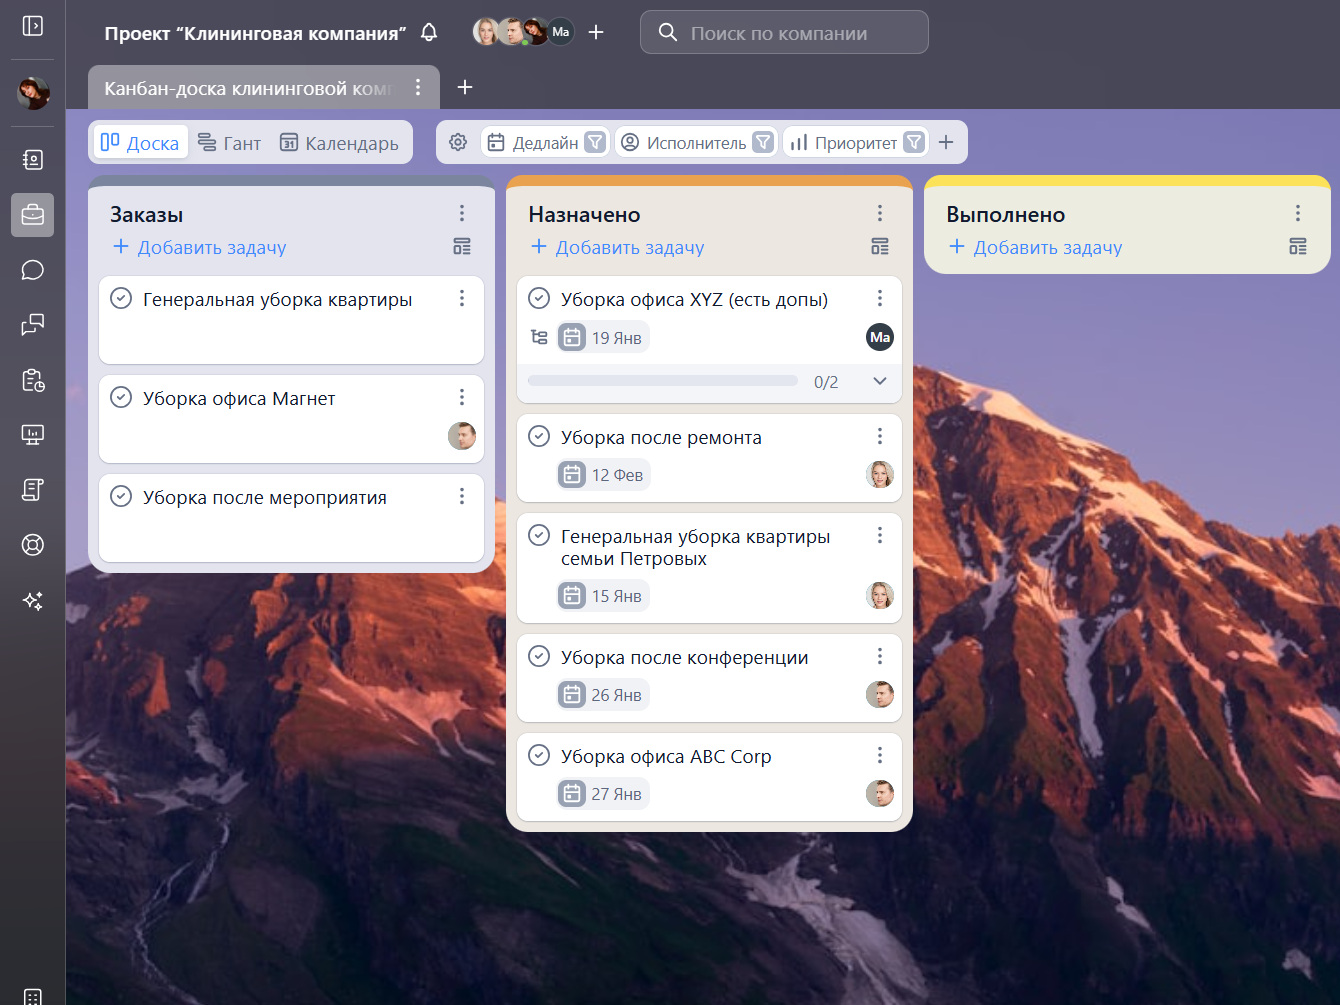Click the Поиск по компании search field
Screen dimensions: 1340x1005
784,33
